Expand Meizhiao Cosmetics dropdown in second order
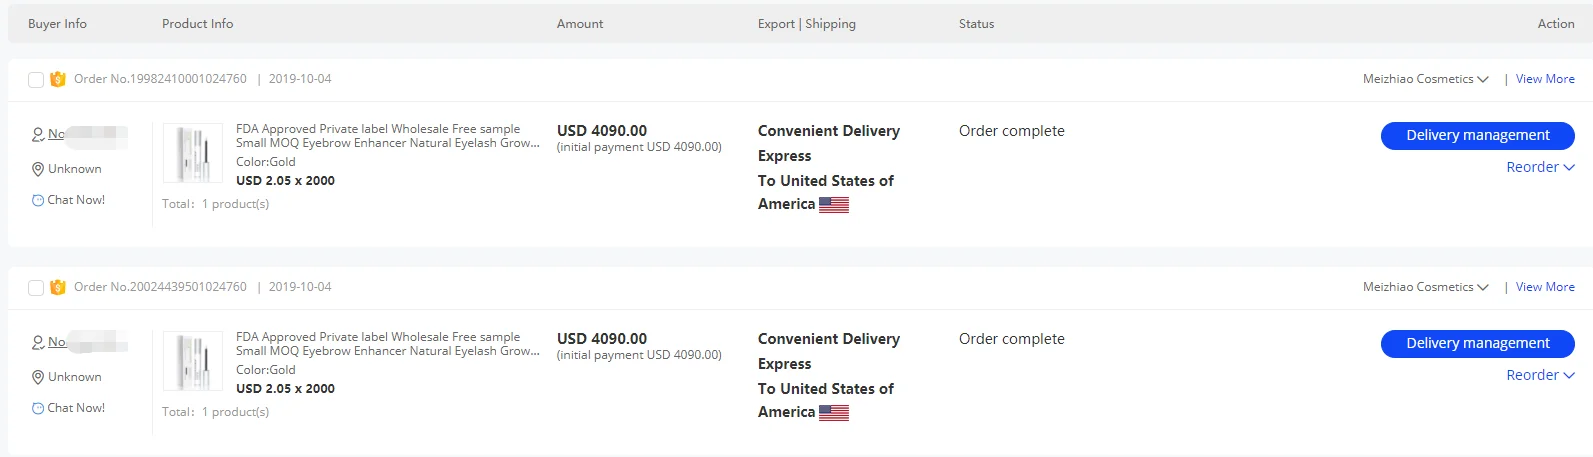This screenshot has width=1593, height=457. (1426, 287)
